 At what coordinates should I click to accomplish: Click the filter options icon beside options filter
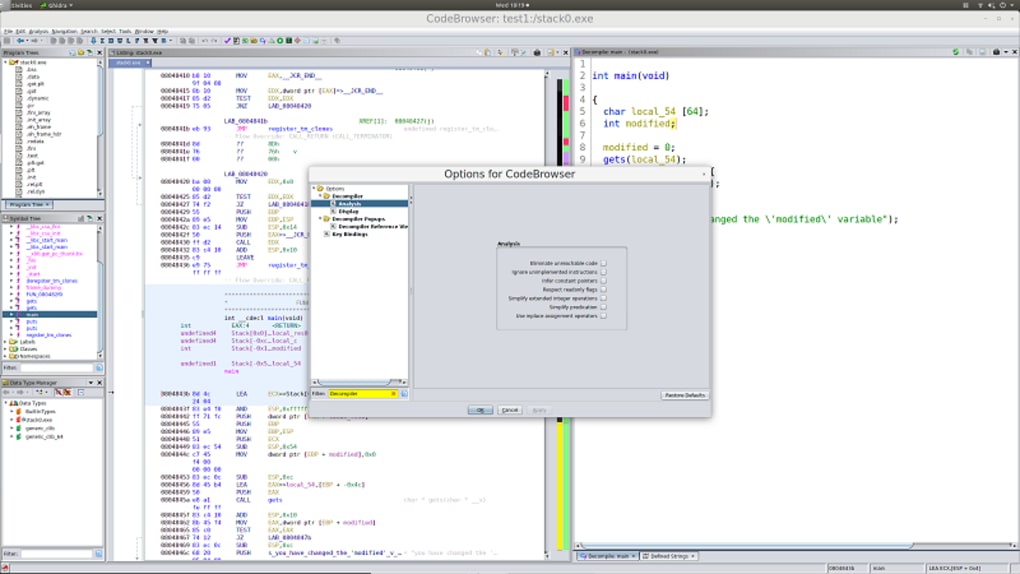coord(404,394)
